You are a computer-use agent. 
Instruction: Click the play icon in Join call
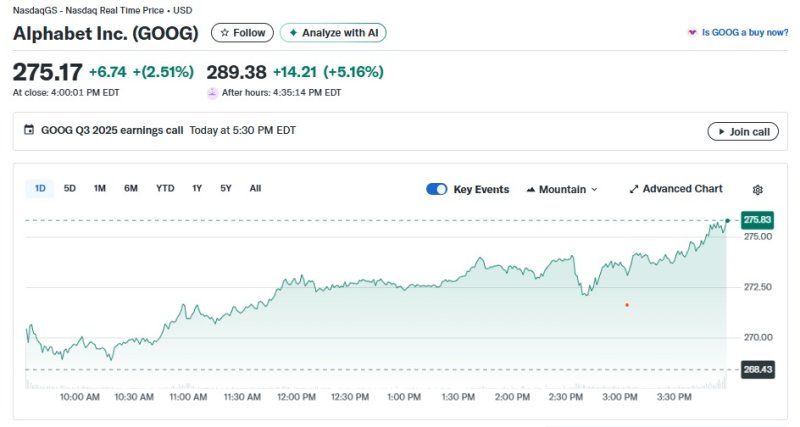pyautogui.click(x=719, y=131)
